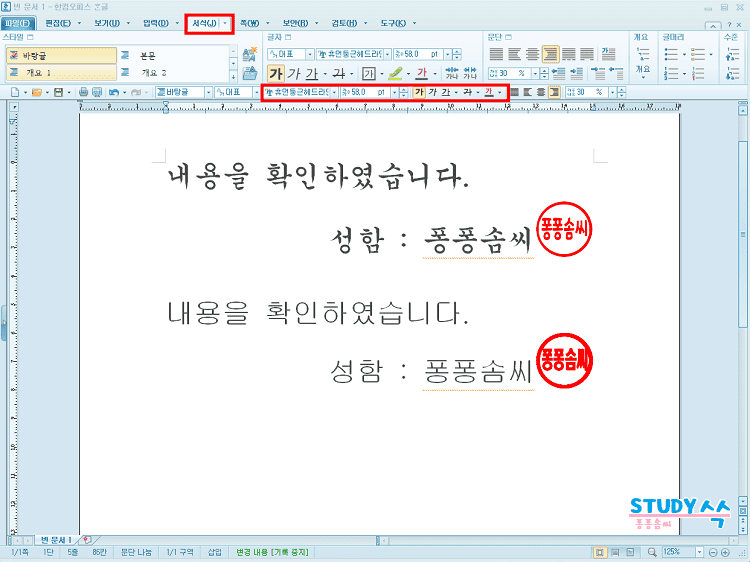Viewport: 750px width, 562px height.
Task: Open the 쪽(W) menu
Action: [x=249, y=23]
